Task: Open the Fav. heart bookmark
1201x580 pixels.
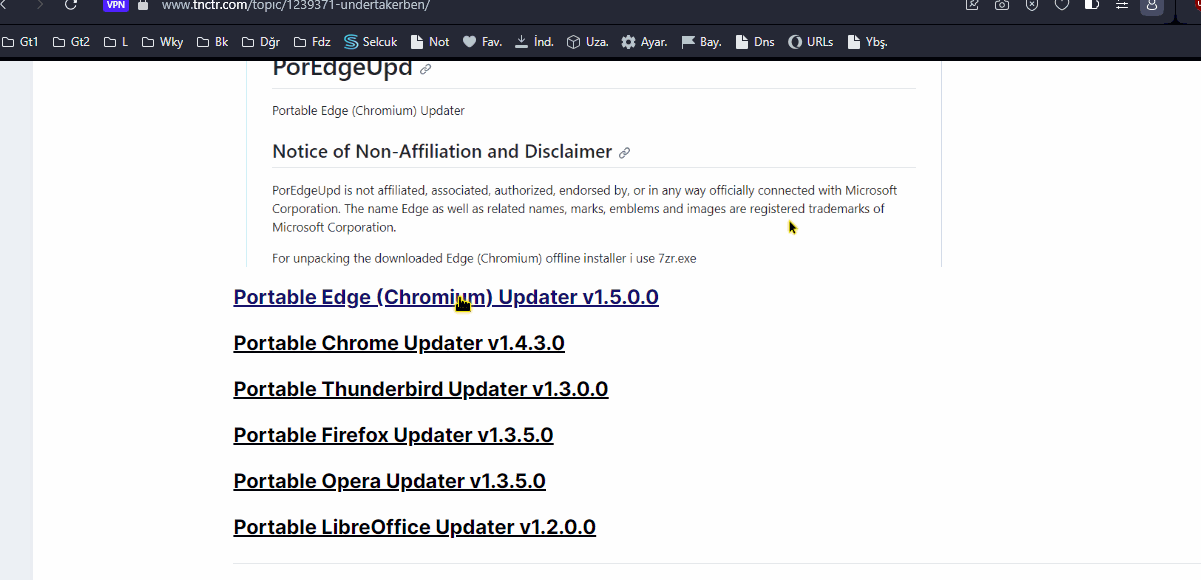Action: pos(482,42)
